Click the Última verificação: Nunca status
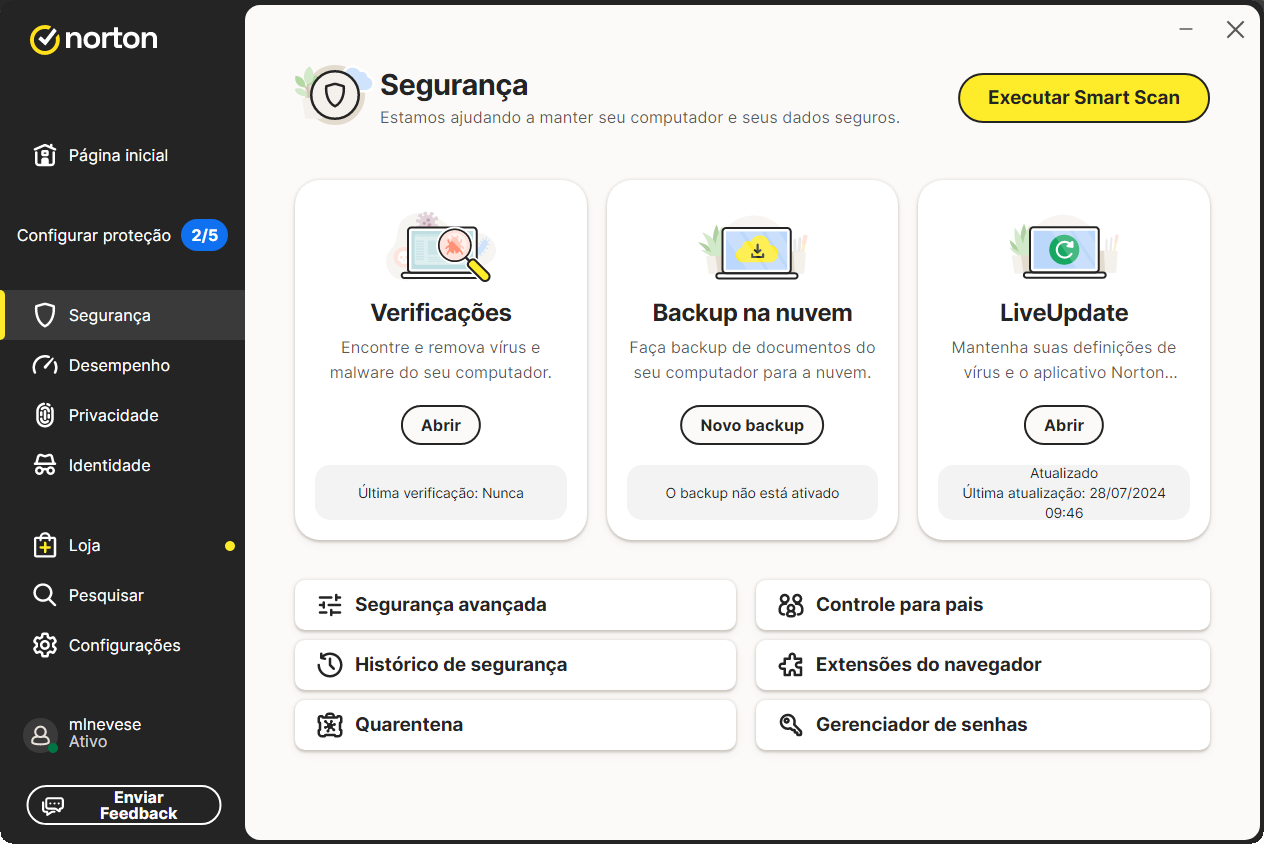This screenshot has width=1264, height=844. point(441,492)
